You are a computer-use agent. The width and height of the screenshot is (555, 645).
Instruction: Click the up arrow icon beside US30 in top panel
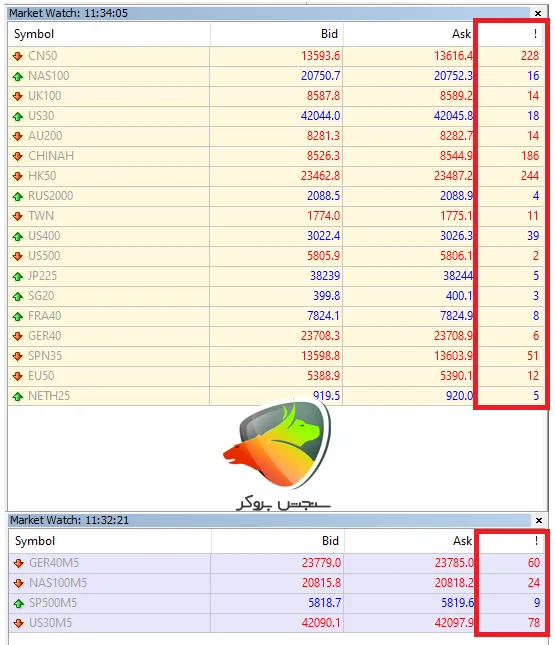(18, 116)
